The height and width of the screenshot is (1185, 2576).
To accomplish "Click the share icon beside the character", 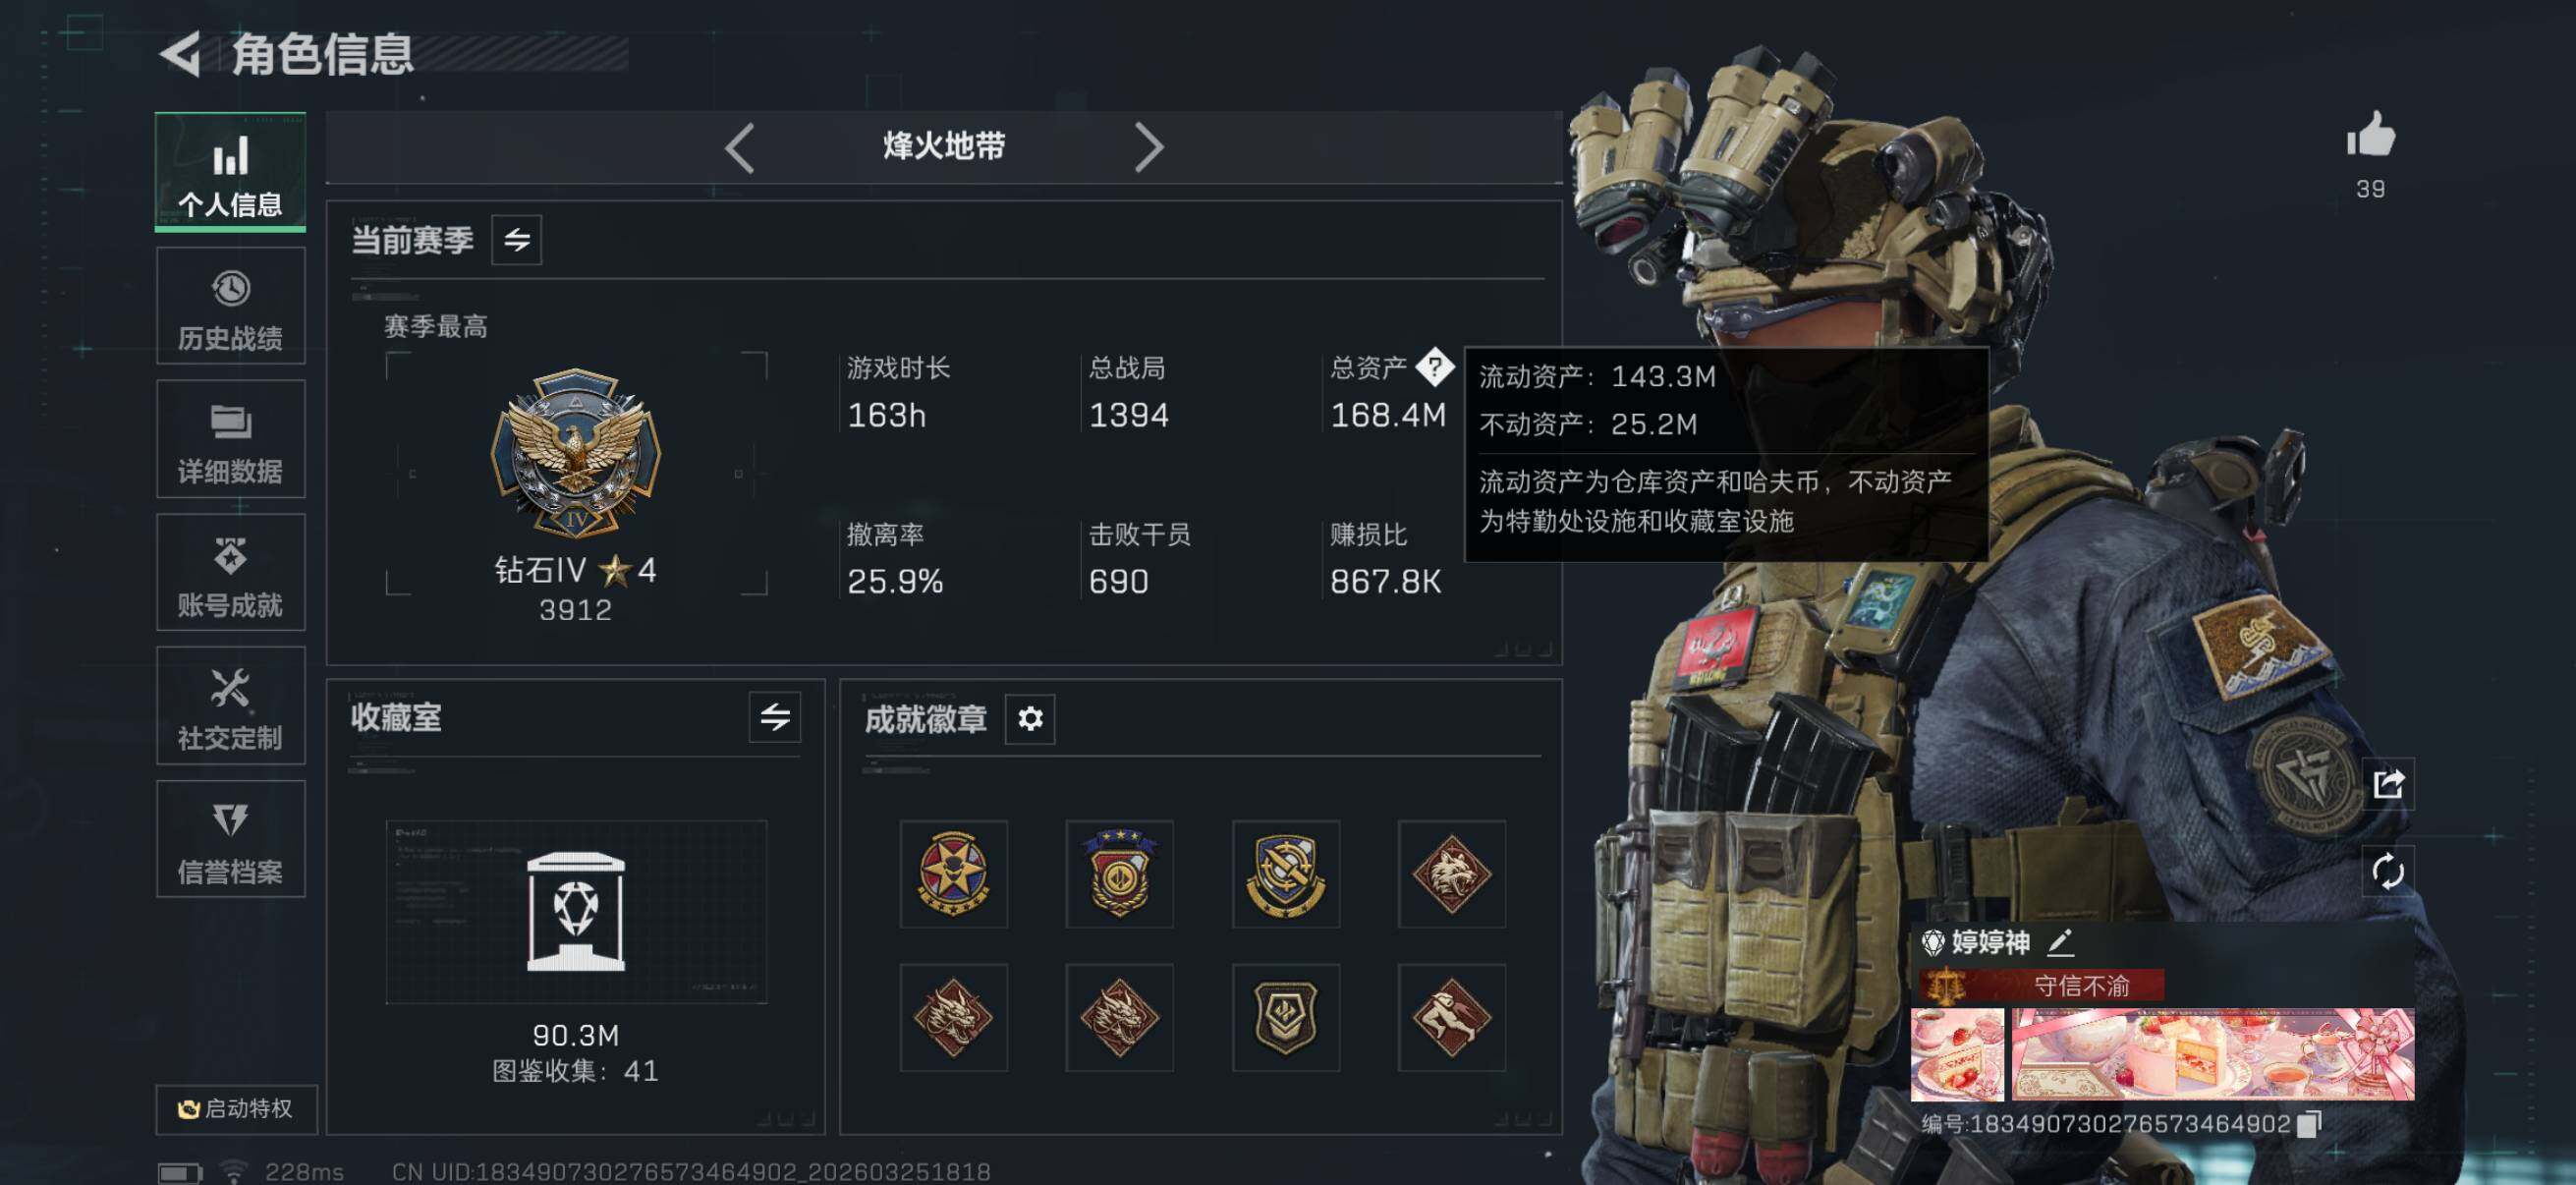I will click(x=2388, y=784).
